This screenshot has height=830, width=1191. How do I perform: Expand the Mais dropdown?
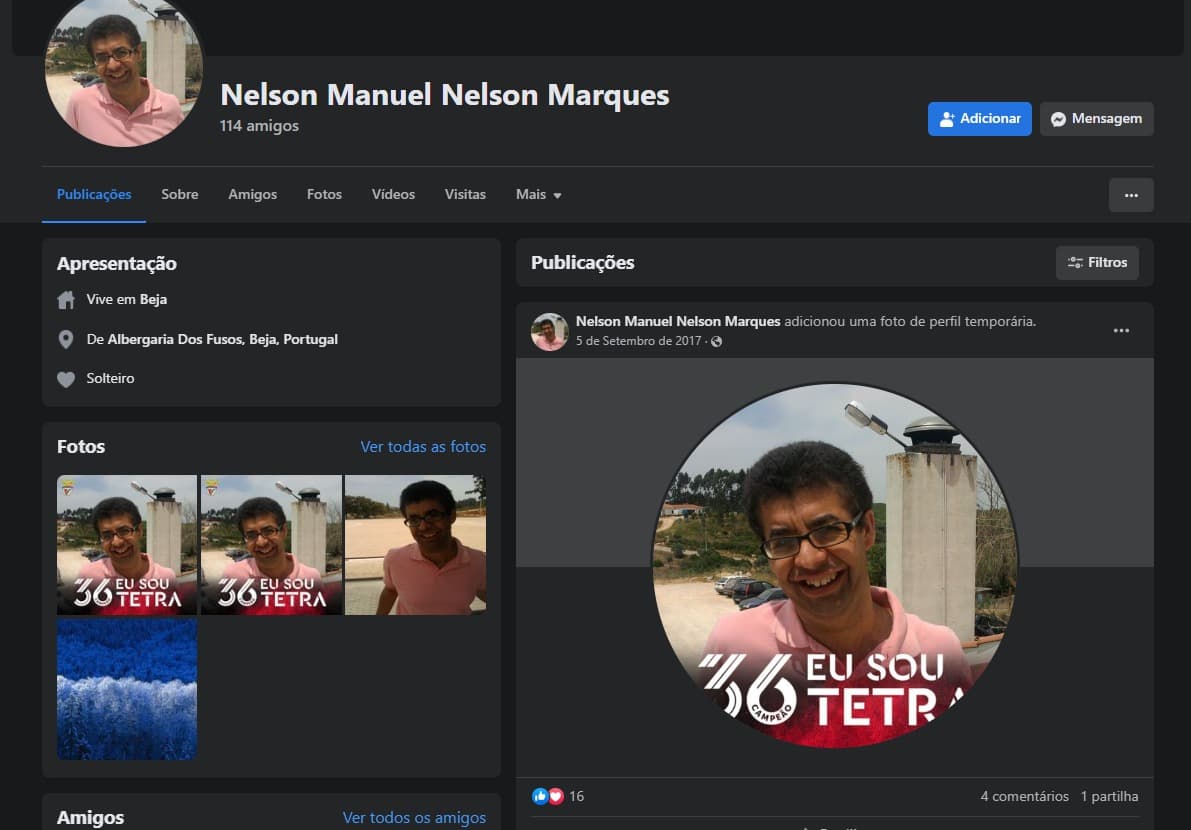[539, 194]
